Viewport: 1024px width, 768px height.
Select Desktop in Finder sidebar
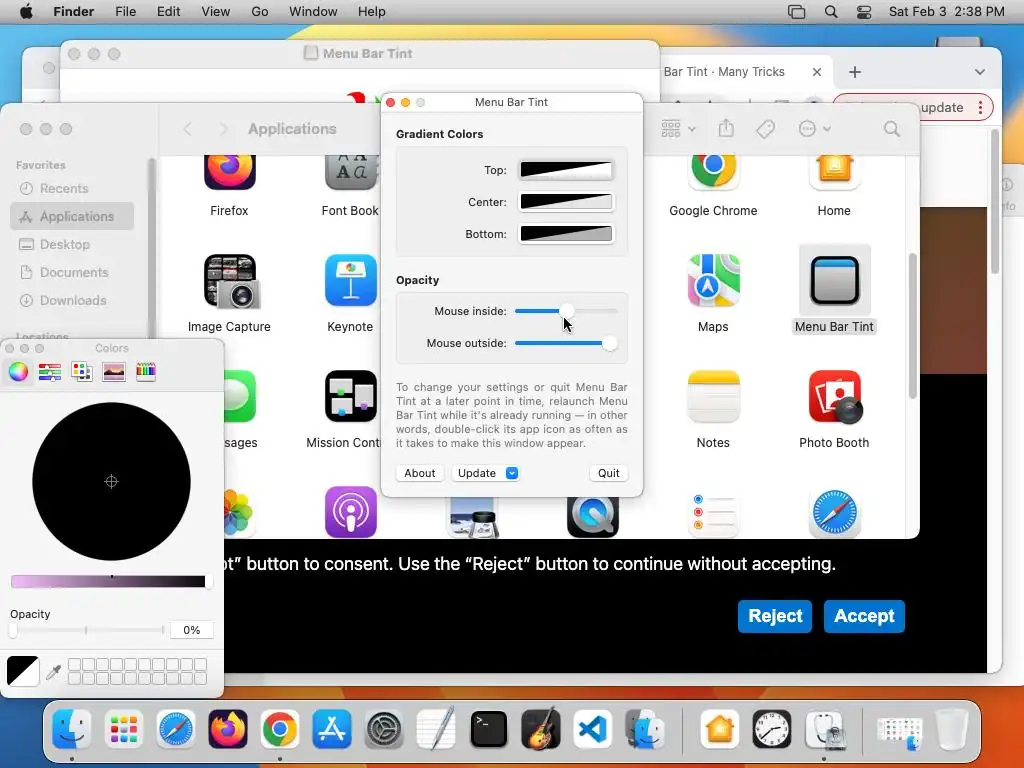click(72, 245)
